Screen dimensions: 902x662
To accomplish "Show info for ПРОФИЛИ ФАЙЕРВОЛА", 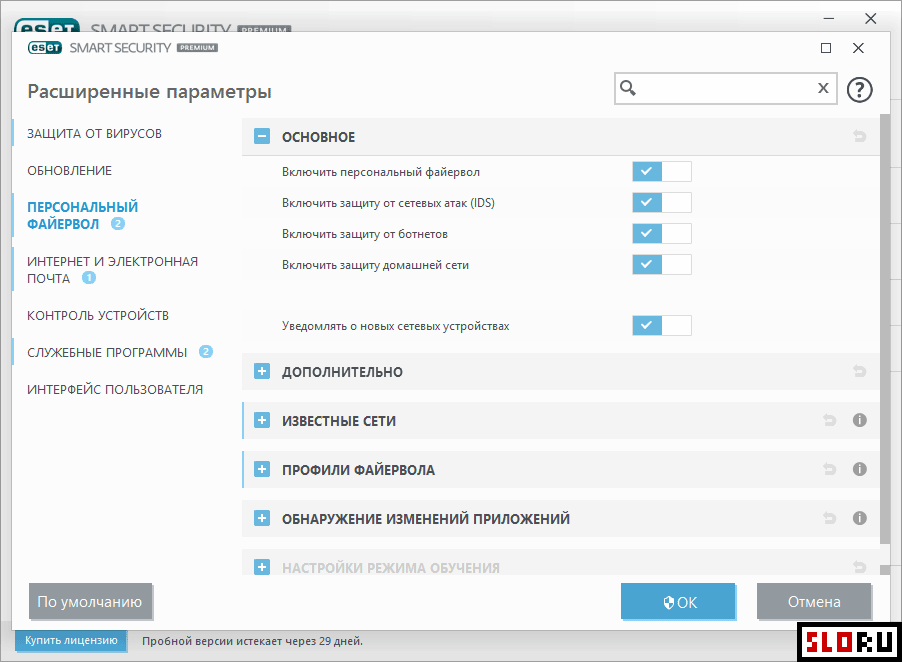I will click(x=859, y=469).
